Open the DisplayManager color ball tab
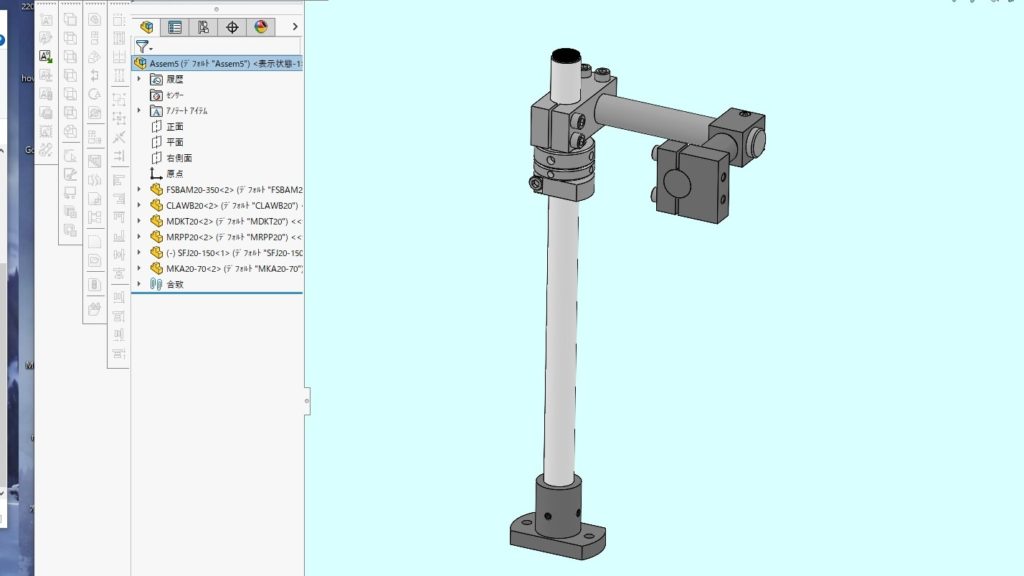 261,27
